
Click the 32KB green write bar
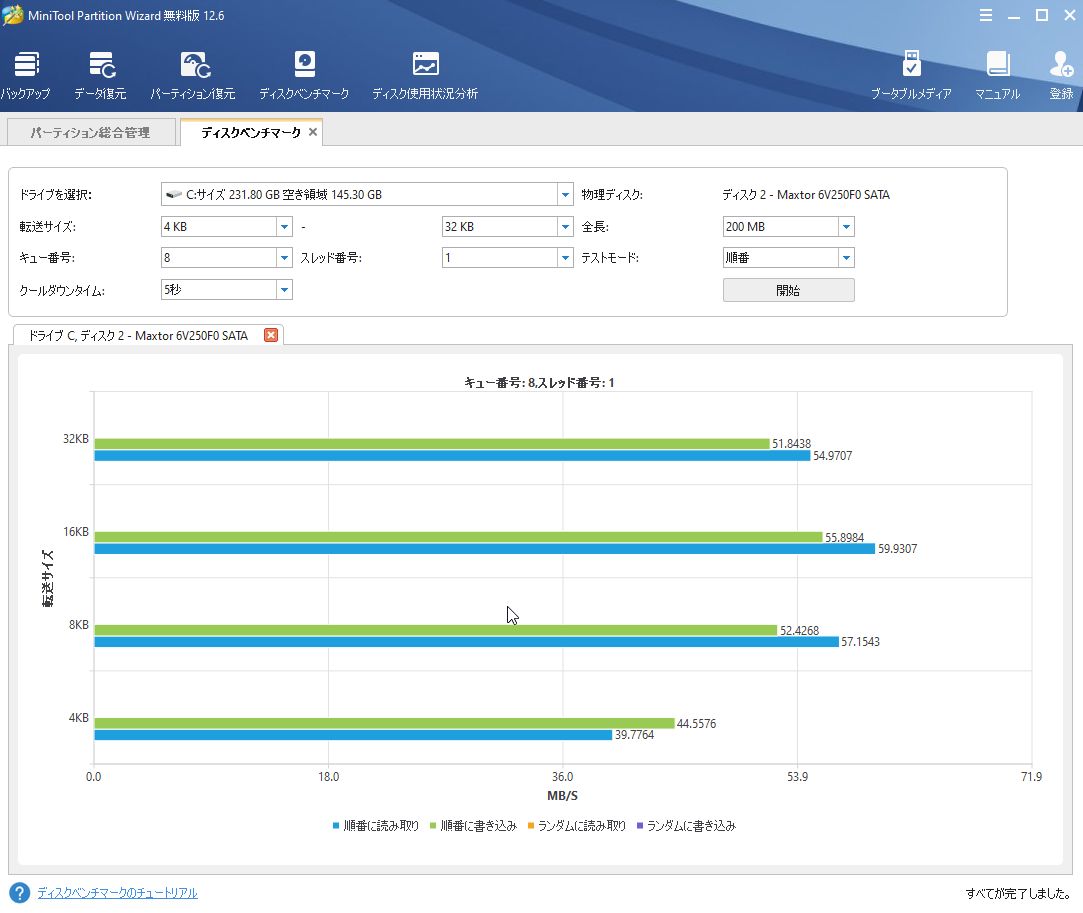coord(432,443)
